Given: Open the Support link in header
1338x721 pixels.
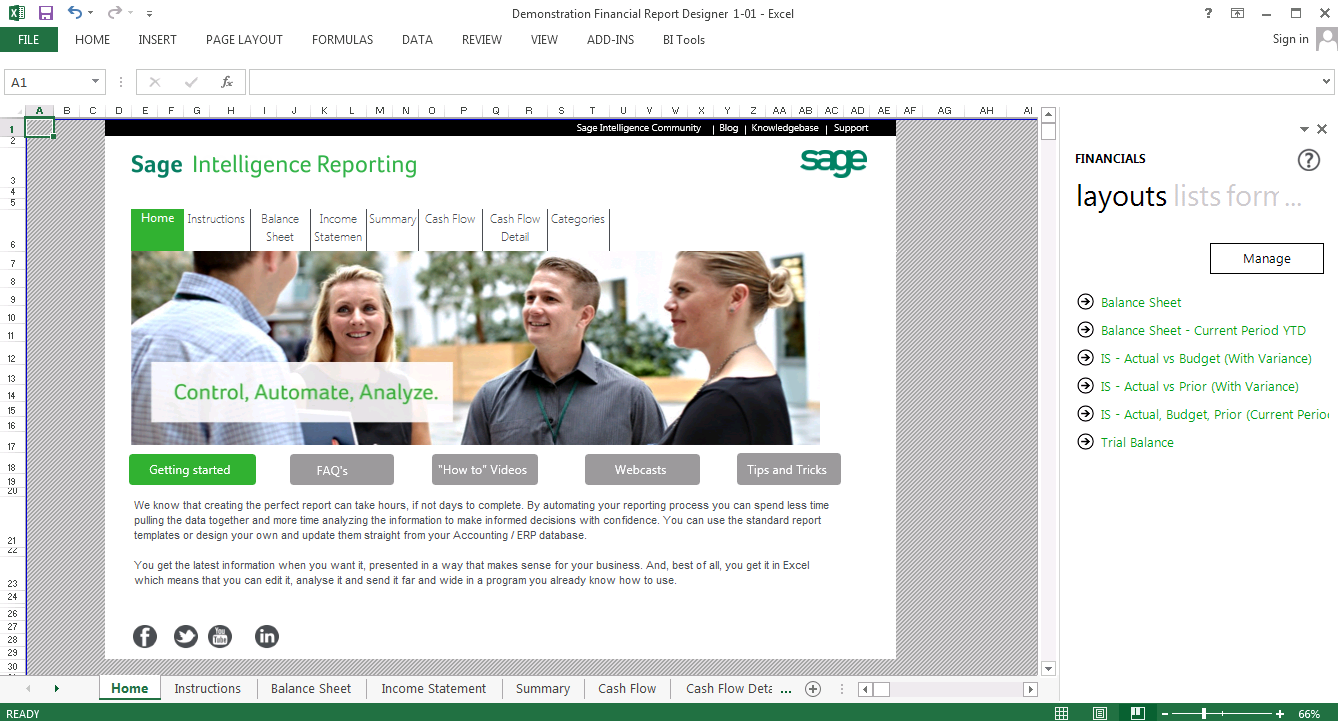Looking at the screenshot, I should coord(851,128).
